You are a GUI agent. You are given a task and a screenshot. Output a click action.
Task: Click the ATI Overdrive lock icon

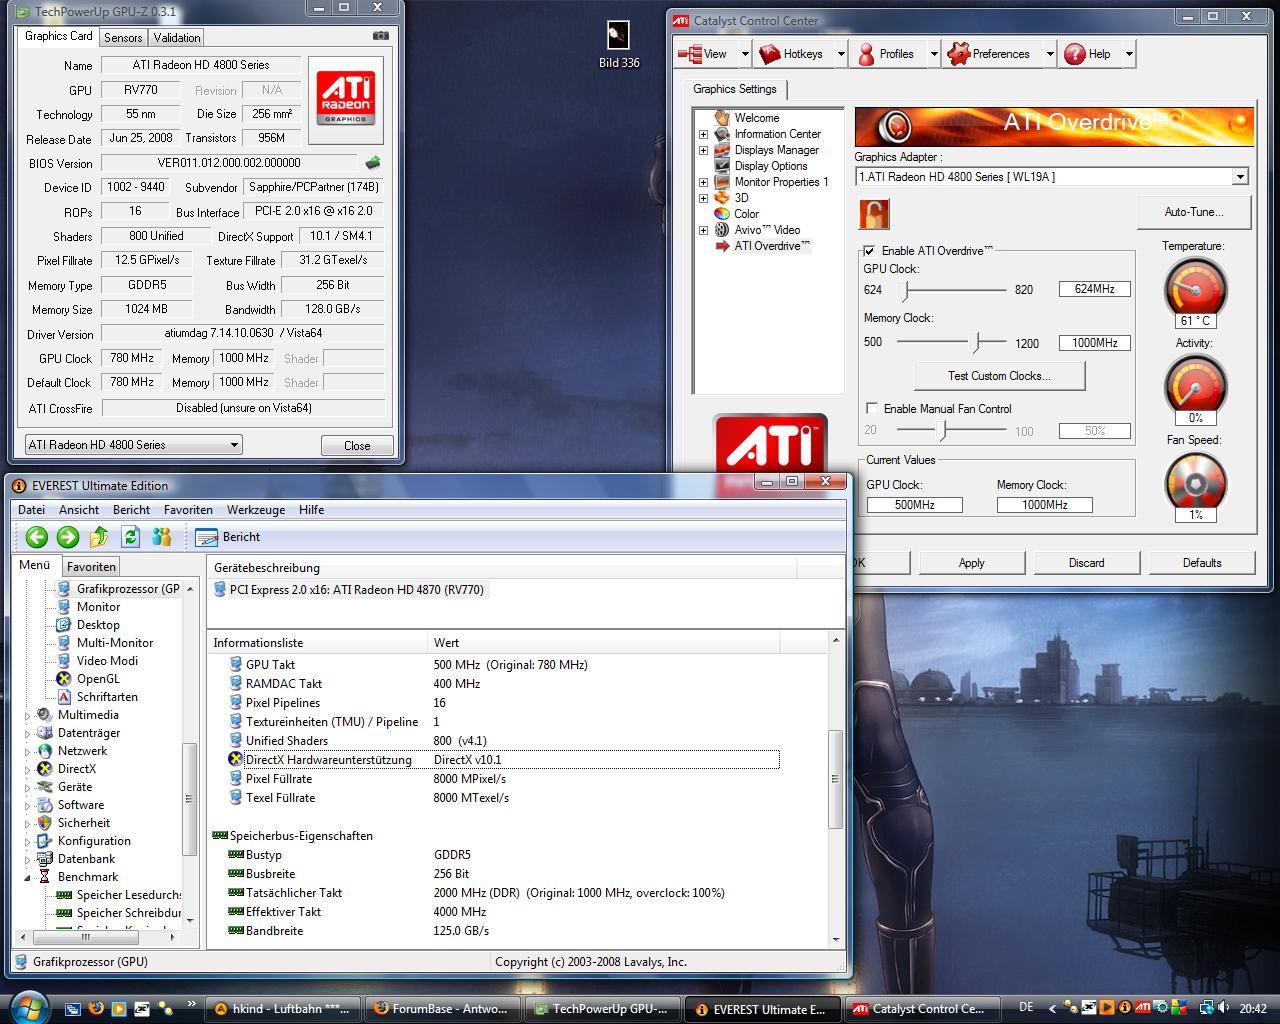(874, 214)
